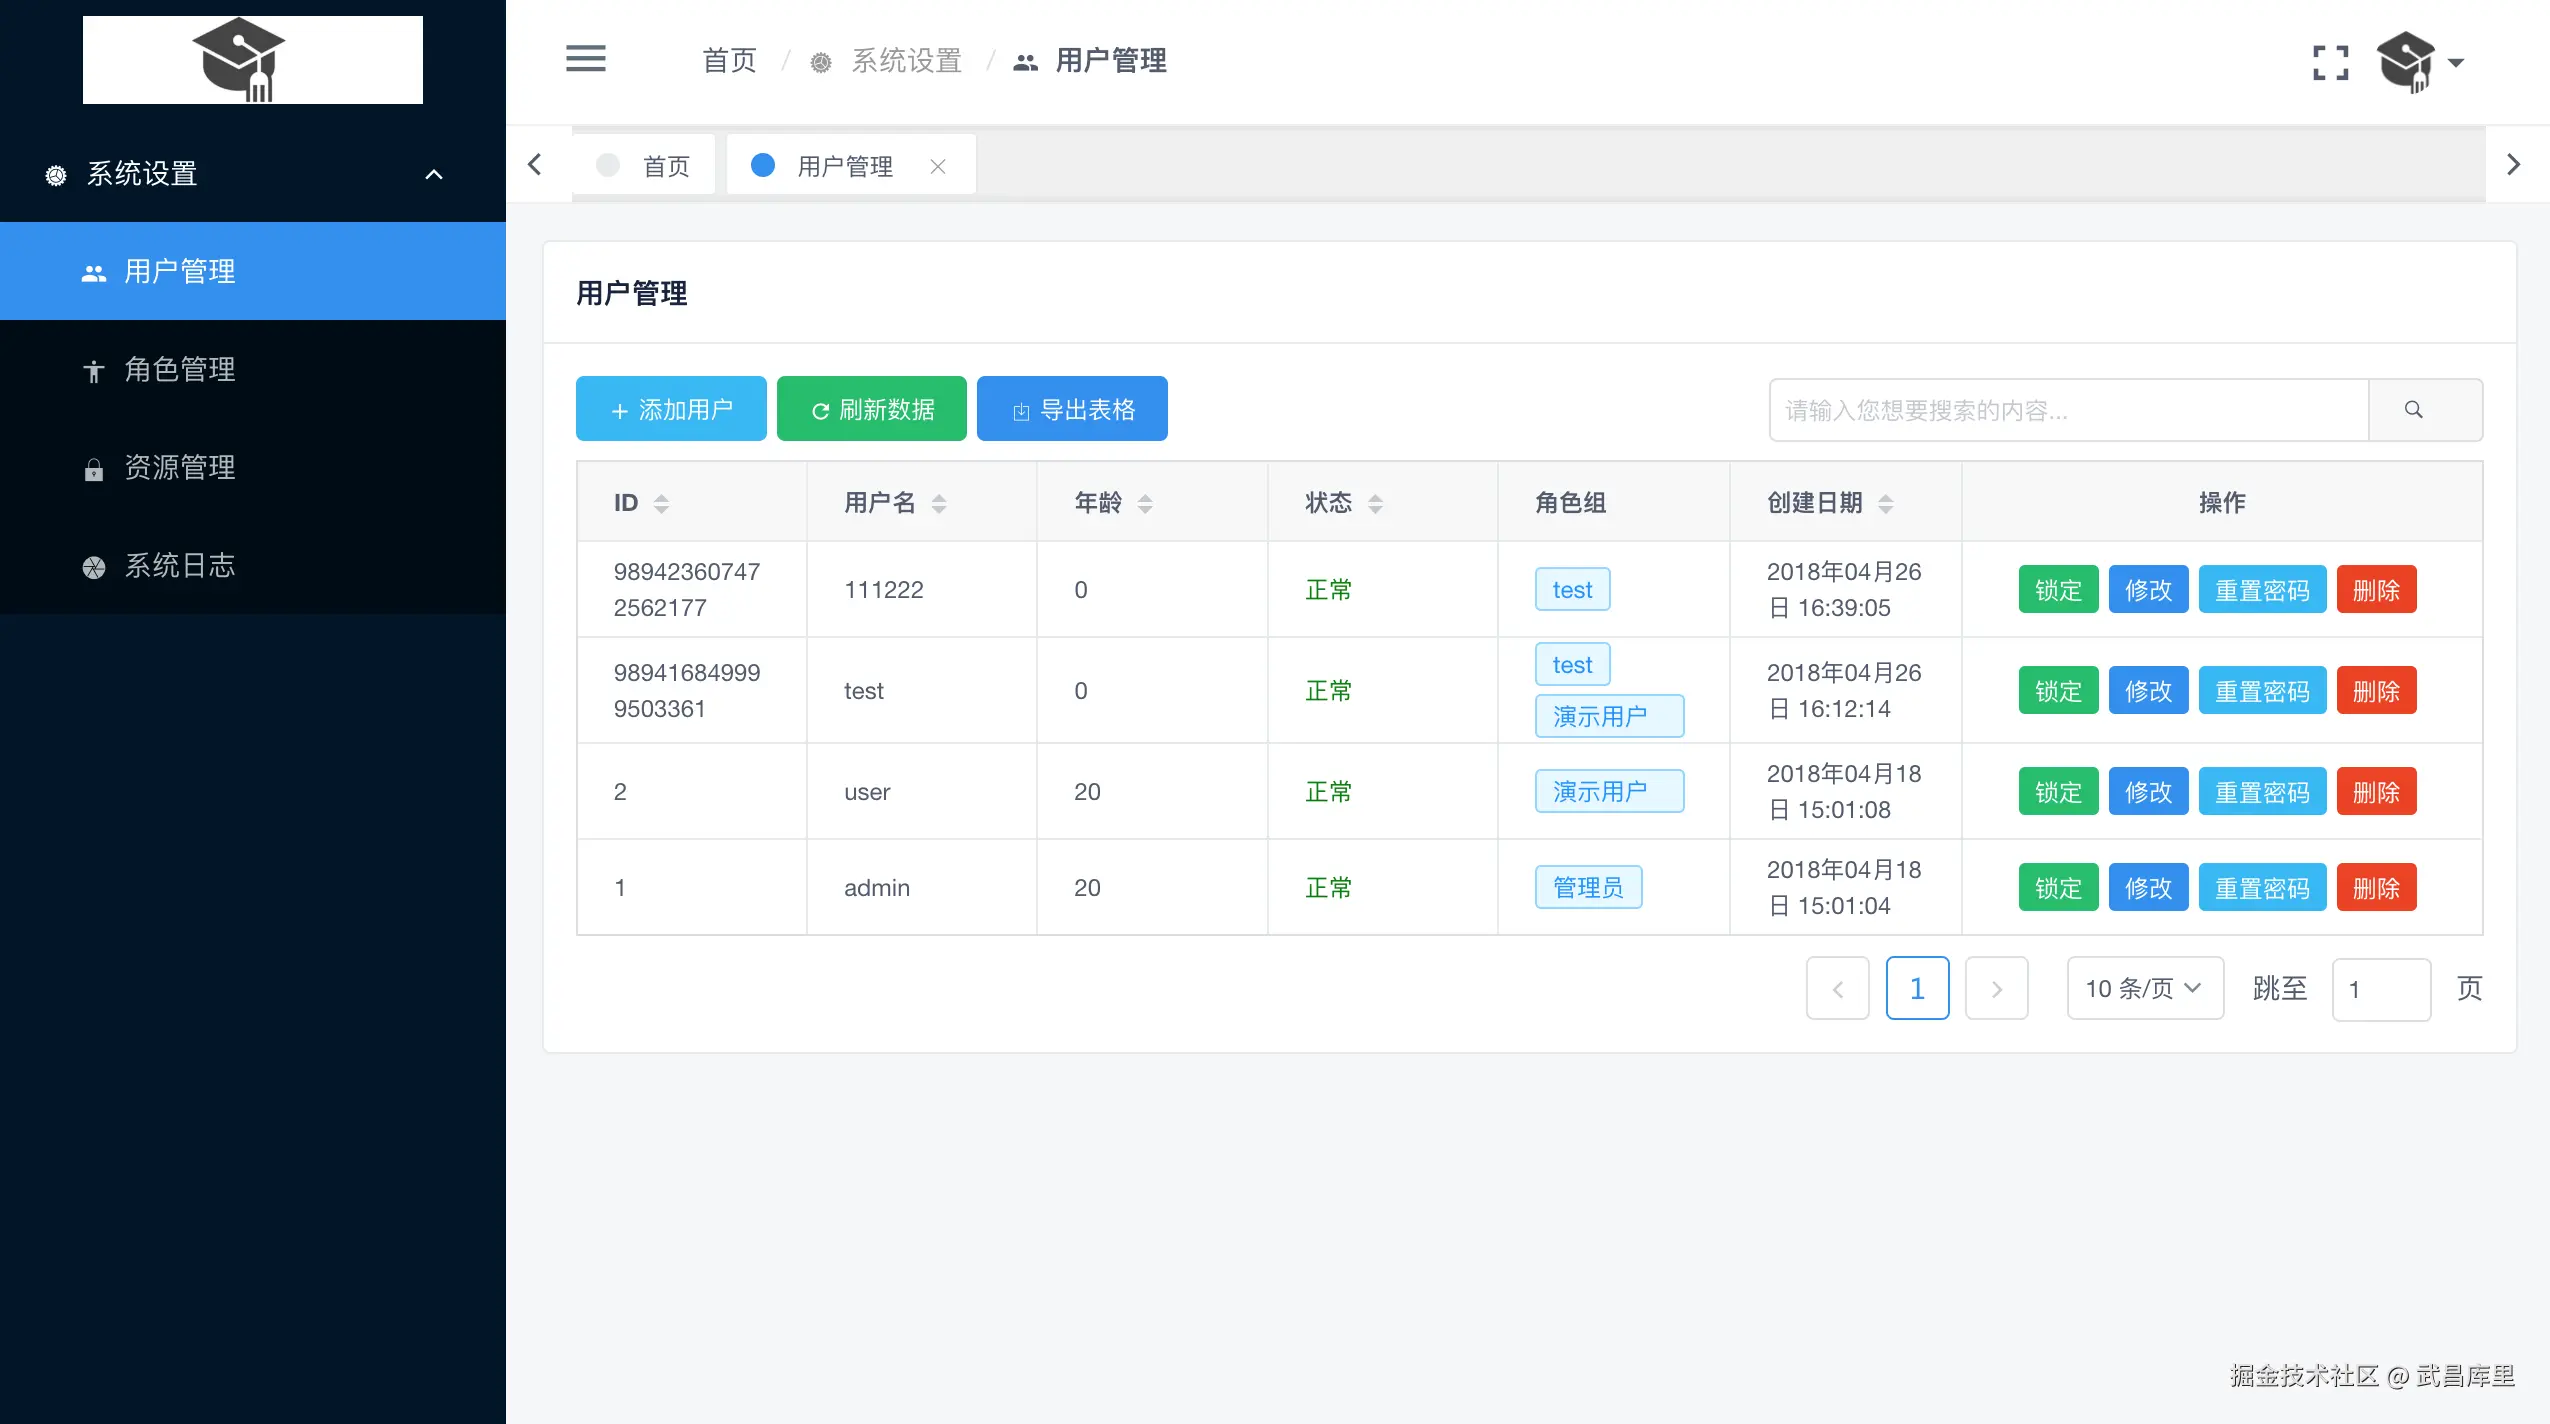Toggle fullscreen mode icon in header
Viewport: 2550px width, 1424px height.
click(2330, 63)
